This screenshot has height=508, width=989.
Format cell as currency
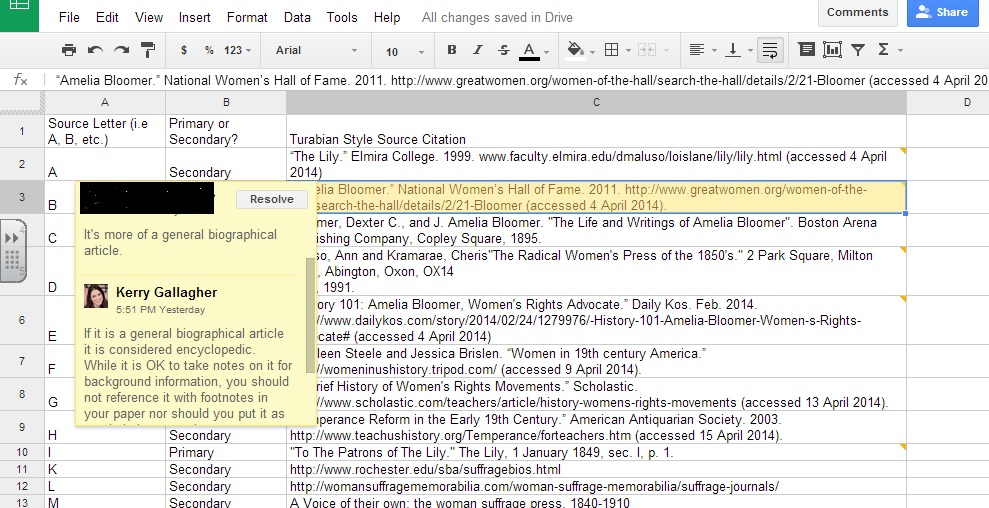(x=184, y=50)
